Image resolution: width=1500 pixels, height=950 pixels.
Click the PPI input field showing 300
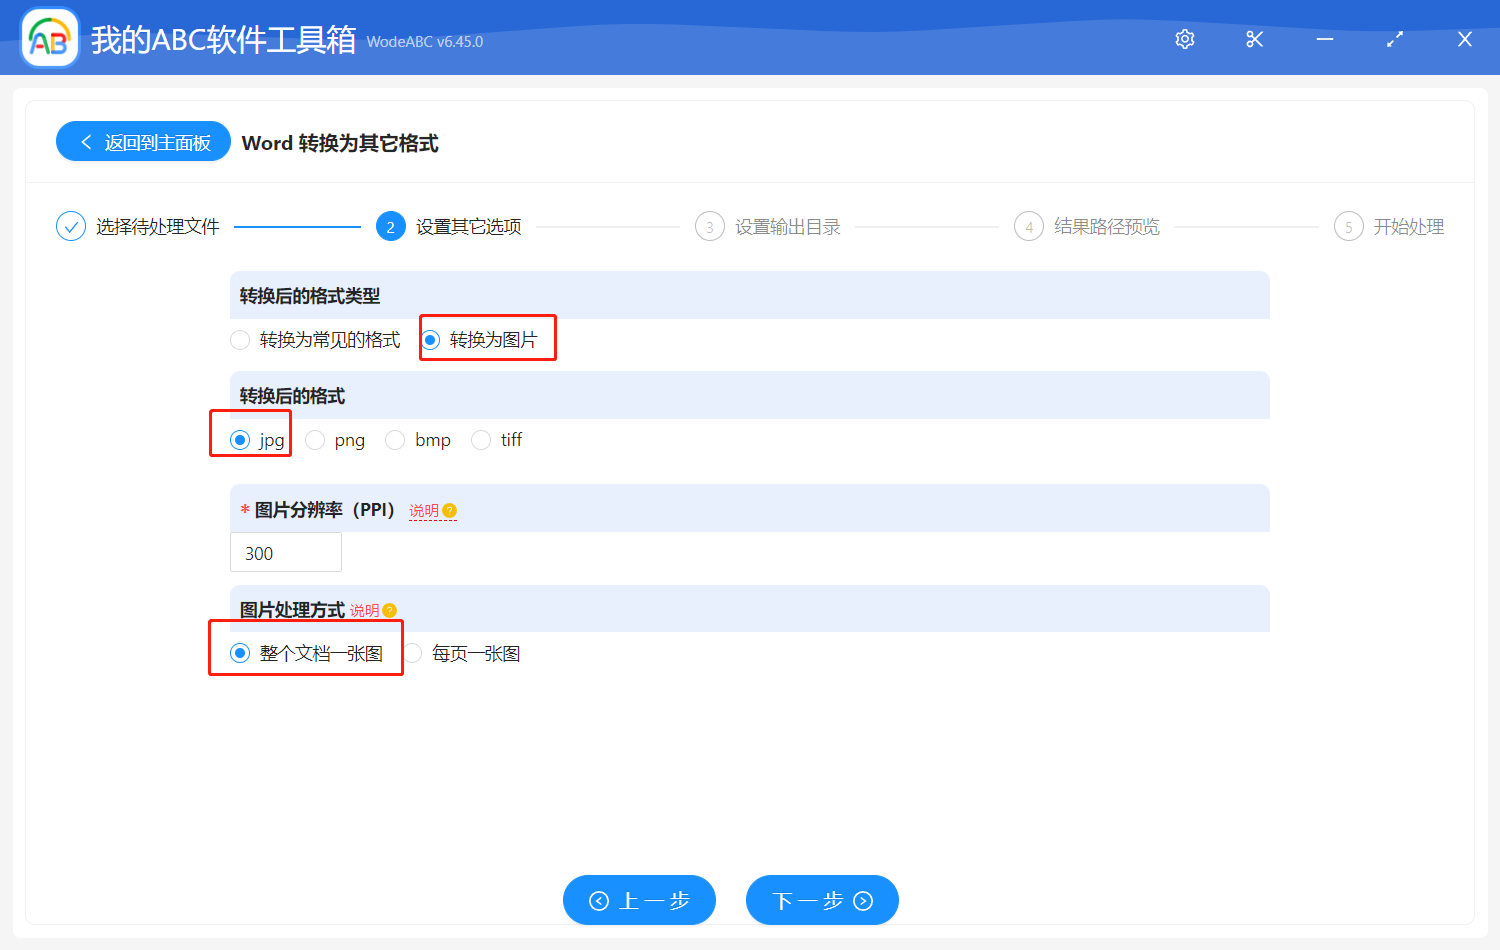(x=286, y=552)
